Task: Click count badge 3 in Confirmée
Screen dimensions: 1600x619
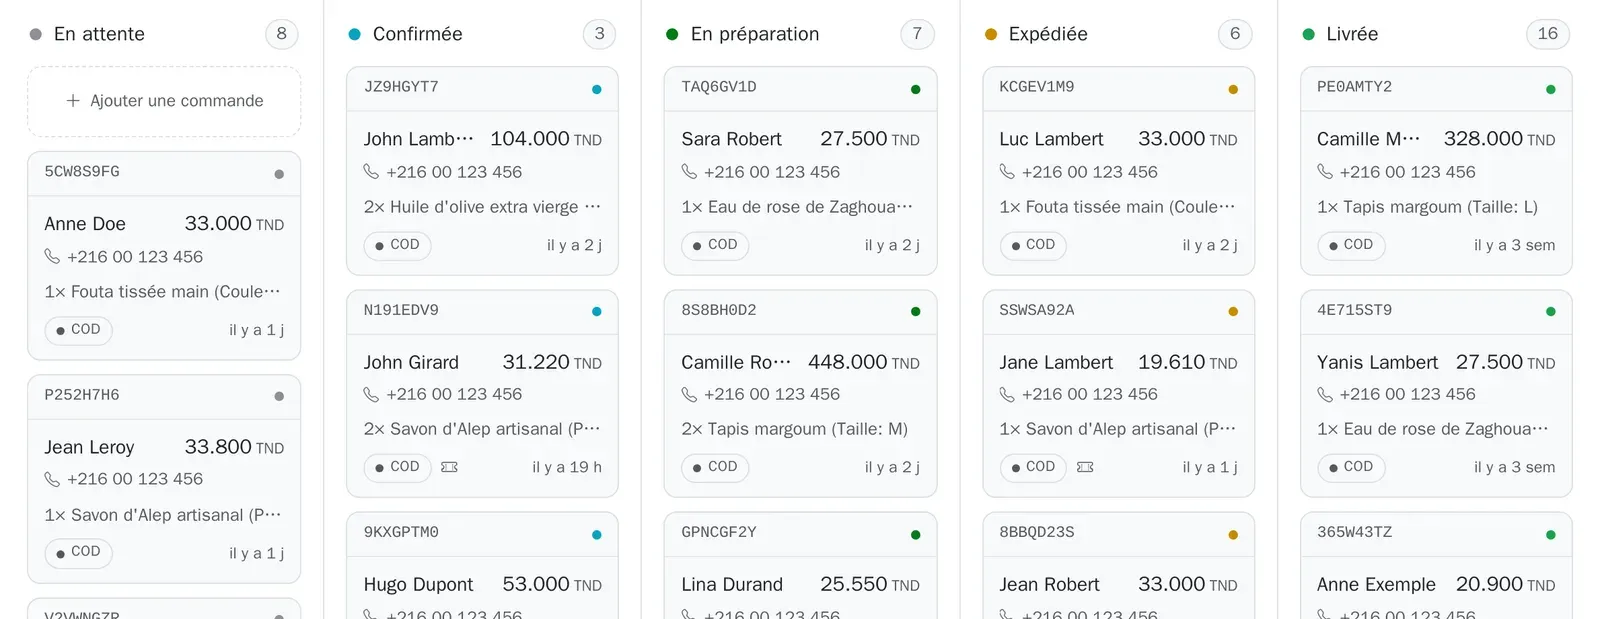Action: coord(600,34)
